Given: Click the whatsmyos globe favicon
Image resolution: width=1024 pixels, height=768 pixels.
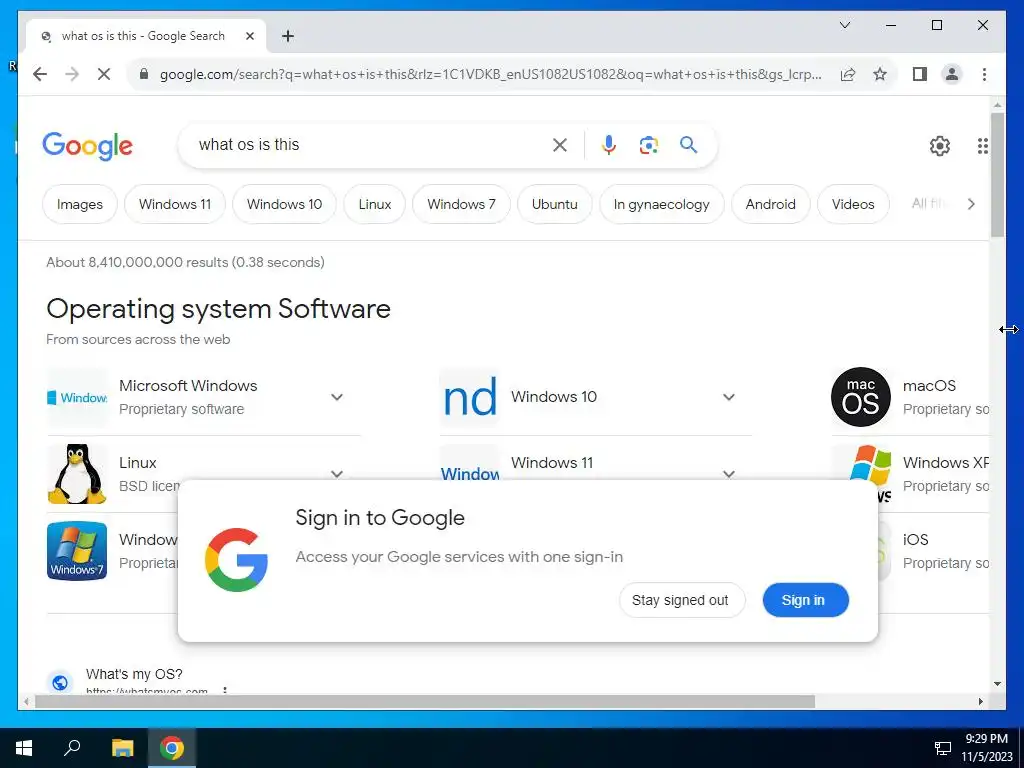Looking at the screenshot, I should click(60, 682).
